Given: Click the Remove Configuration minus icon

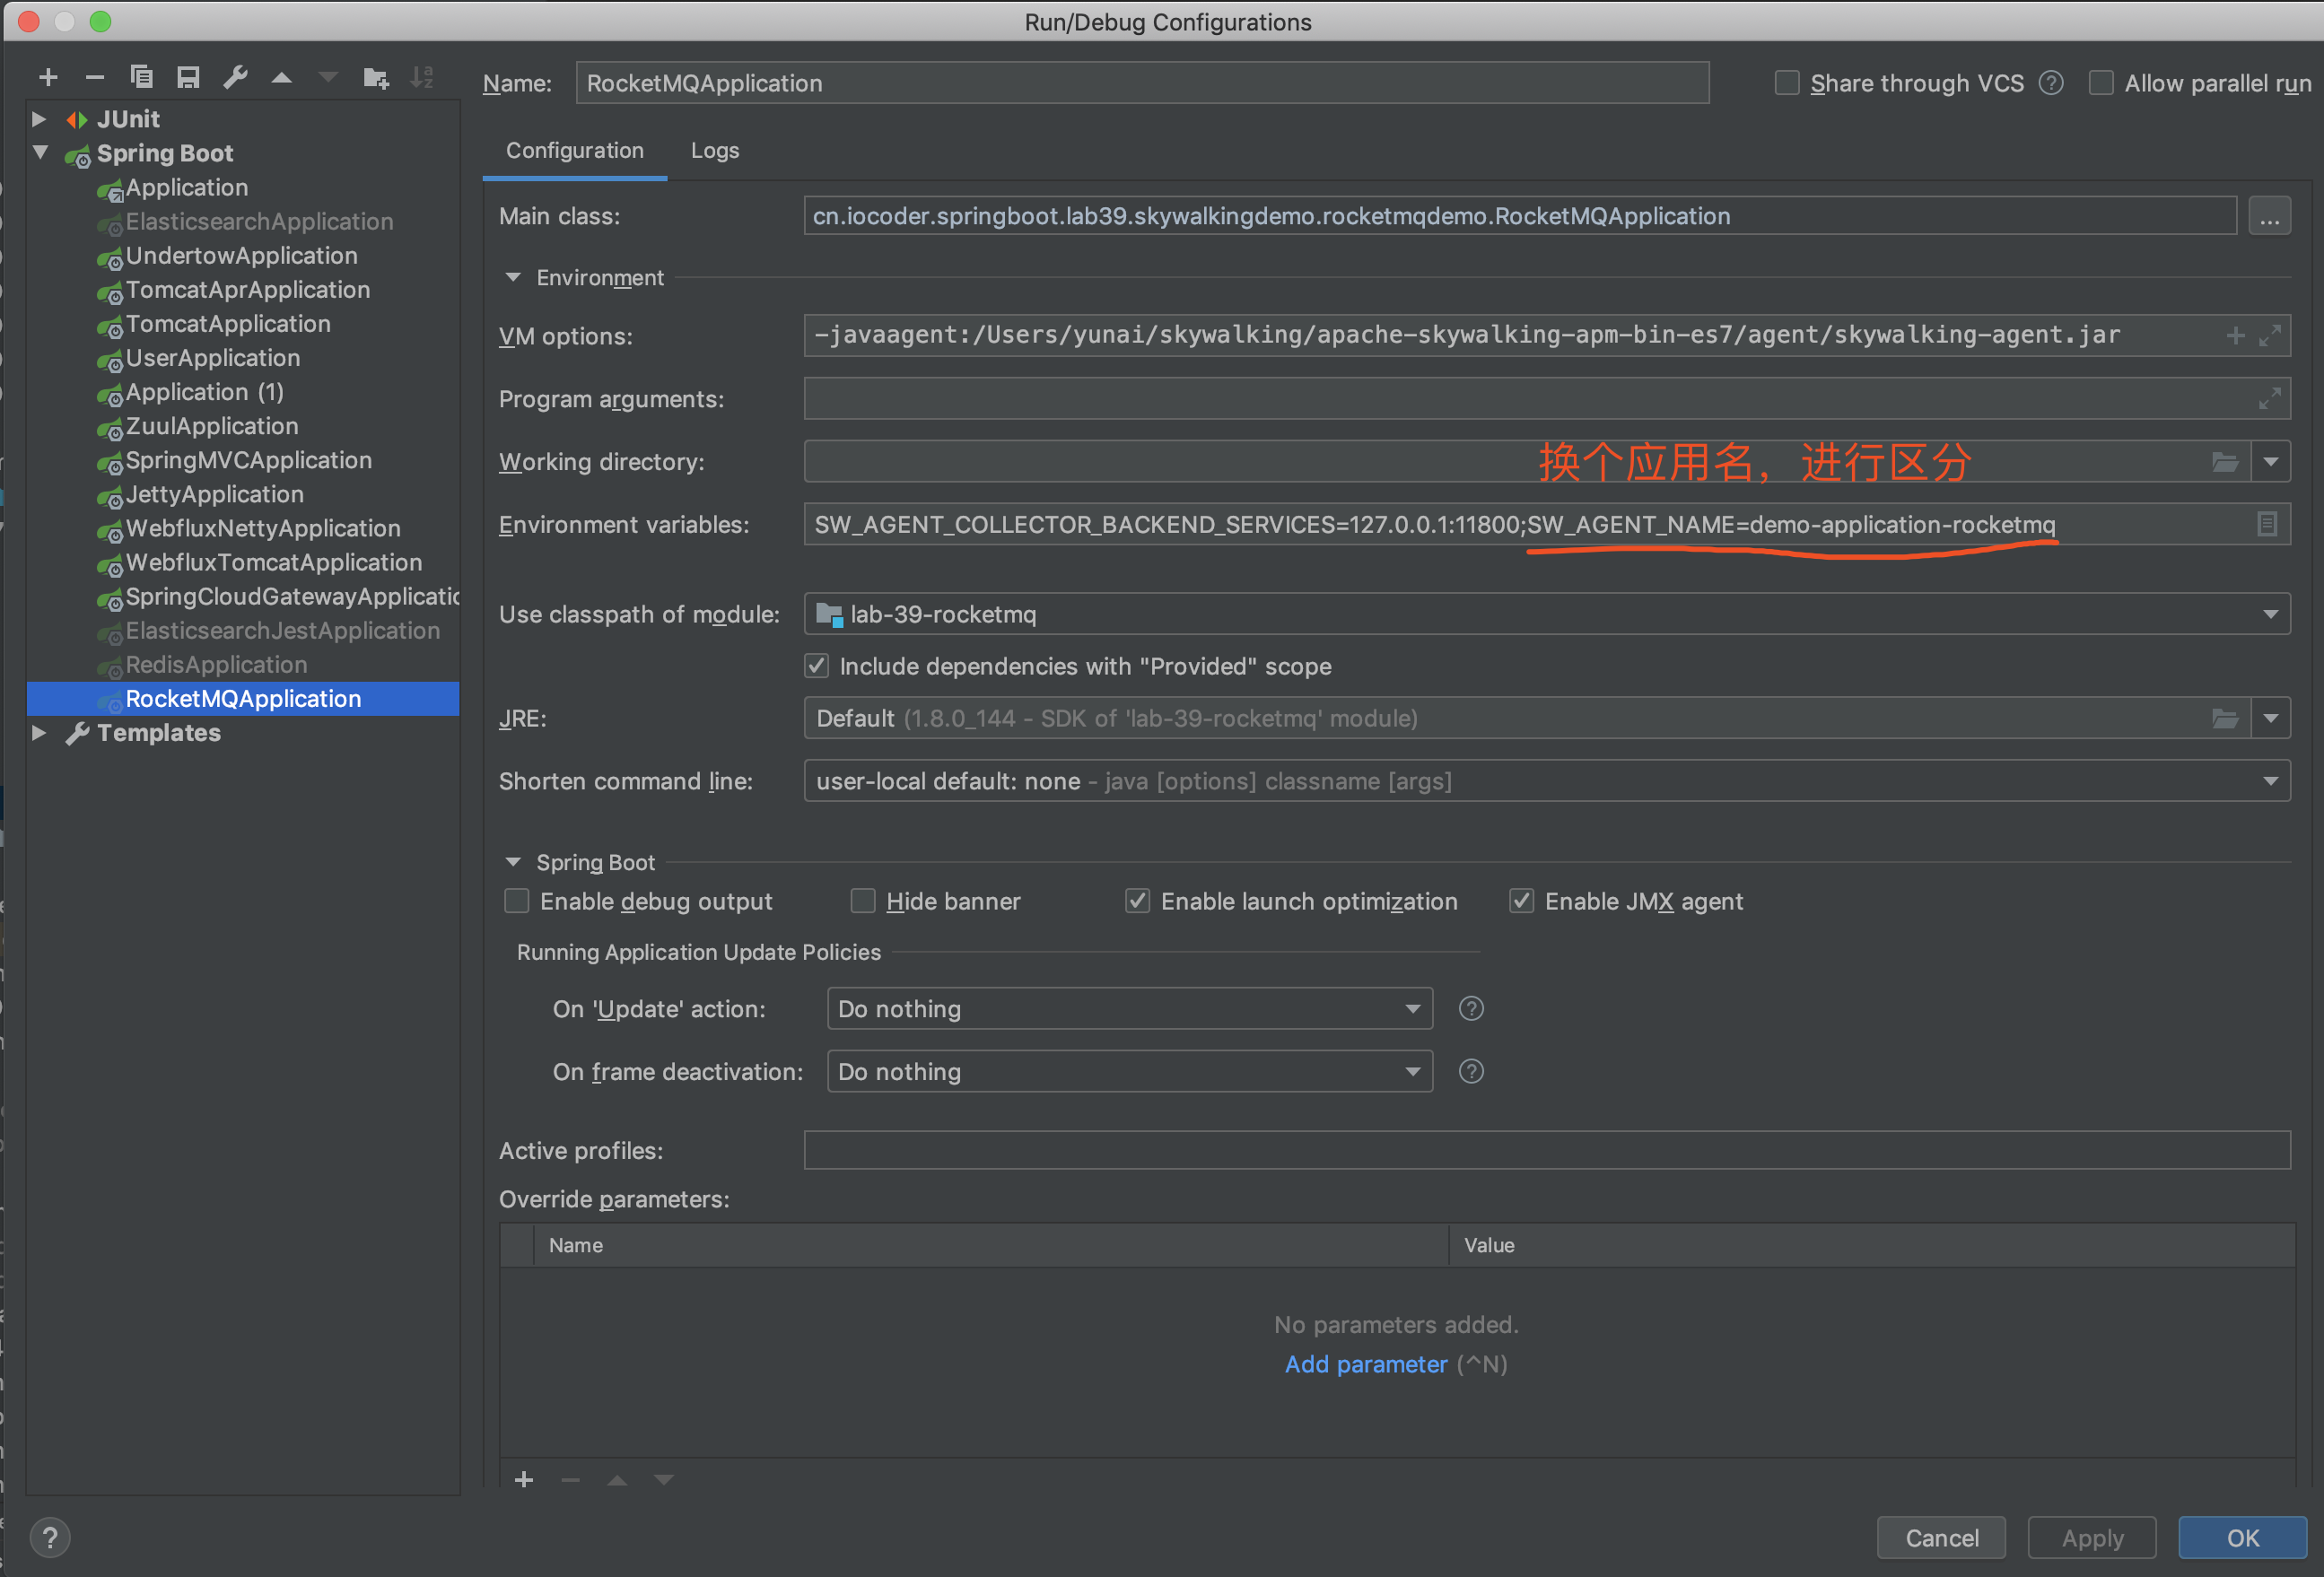Looking at the screenshot, I should [95, 77].
